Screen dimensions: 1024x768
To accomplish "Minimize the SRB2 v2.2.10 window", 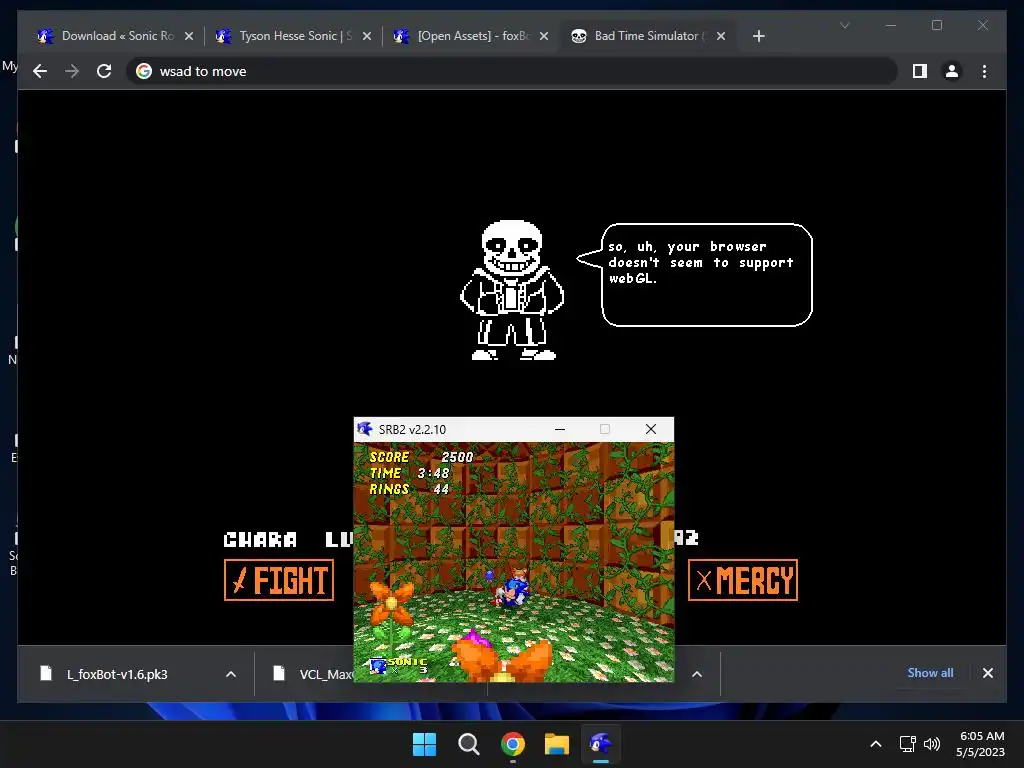I will (x=560, y=429).
